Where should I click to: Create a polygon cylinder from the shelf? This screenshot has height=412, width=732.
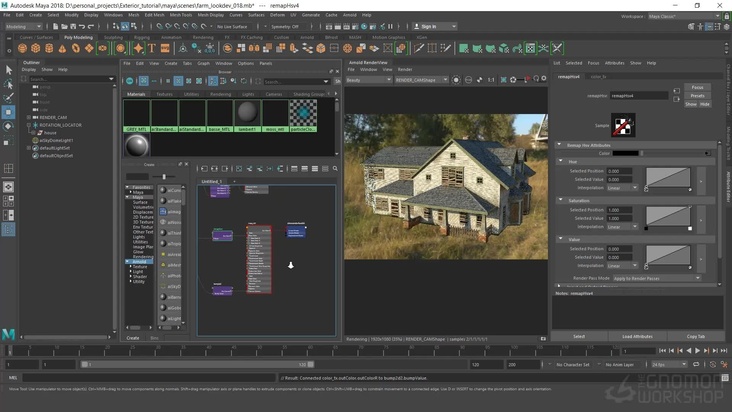tap(49, 48)
